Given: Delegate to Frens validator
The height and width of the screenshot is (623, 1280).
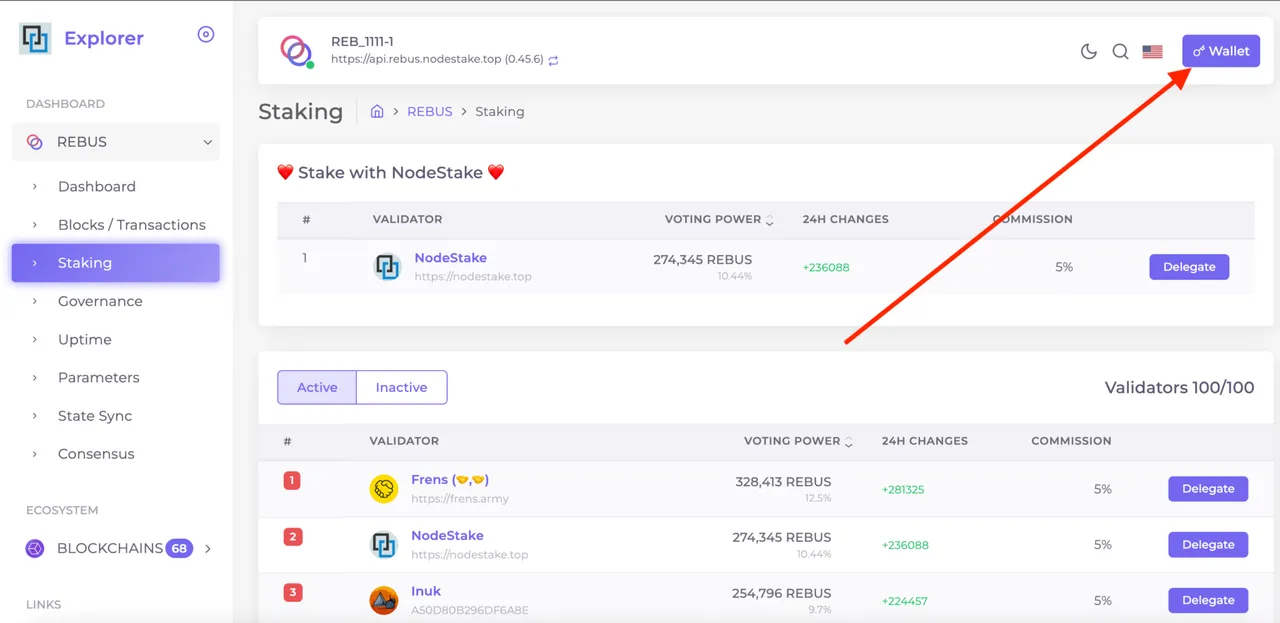Looking at the screenshot, I should (1208, 489).
